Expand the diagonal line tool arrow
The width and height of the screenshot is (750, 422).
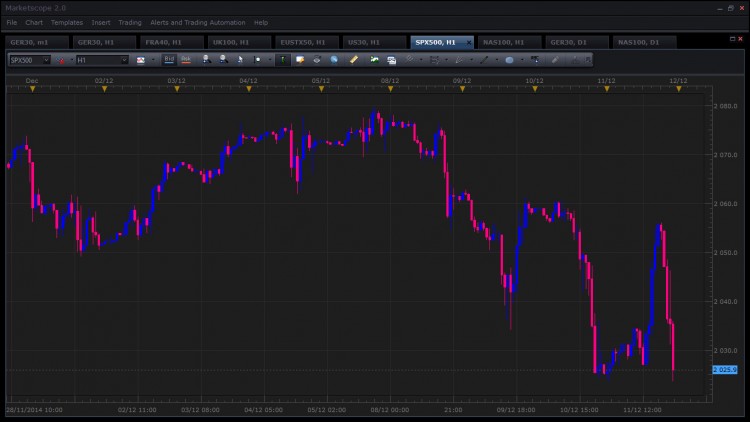pos(496,60)
